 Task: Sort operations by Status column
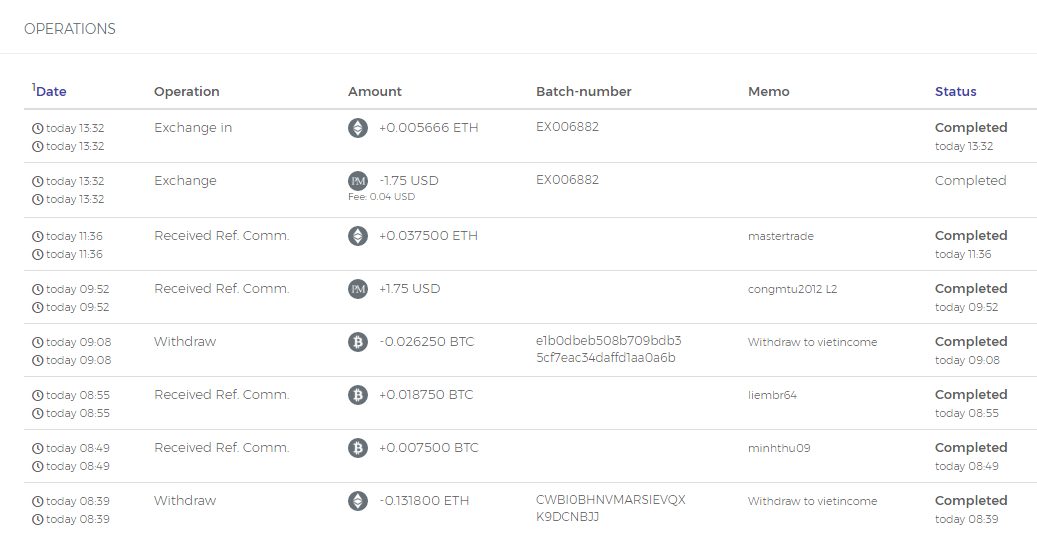click(955, 91)
